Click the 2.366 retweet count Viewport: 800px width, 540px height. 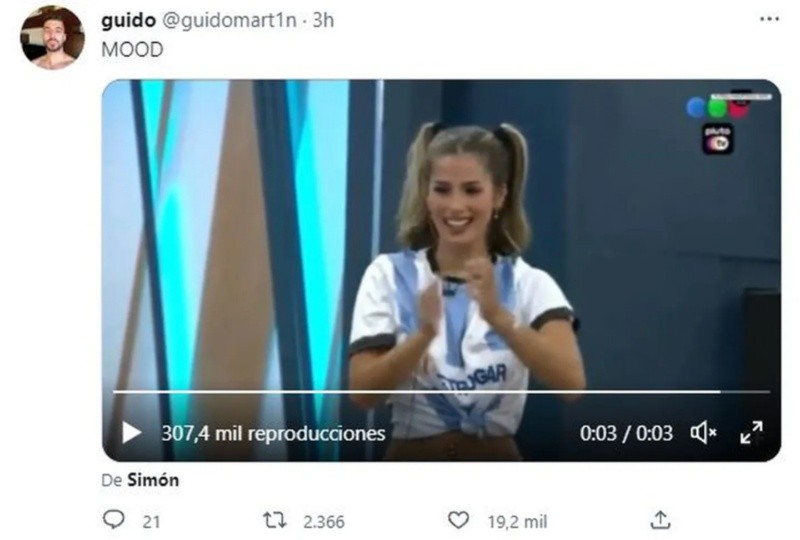point(323,522)
